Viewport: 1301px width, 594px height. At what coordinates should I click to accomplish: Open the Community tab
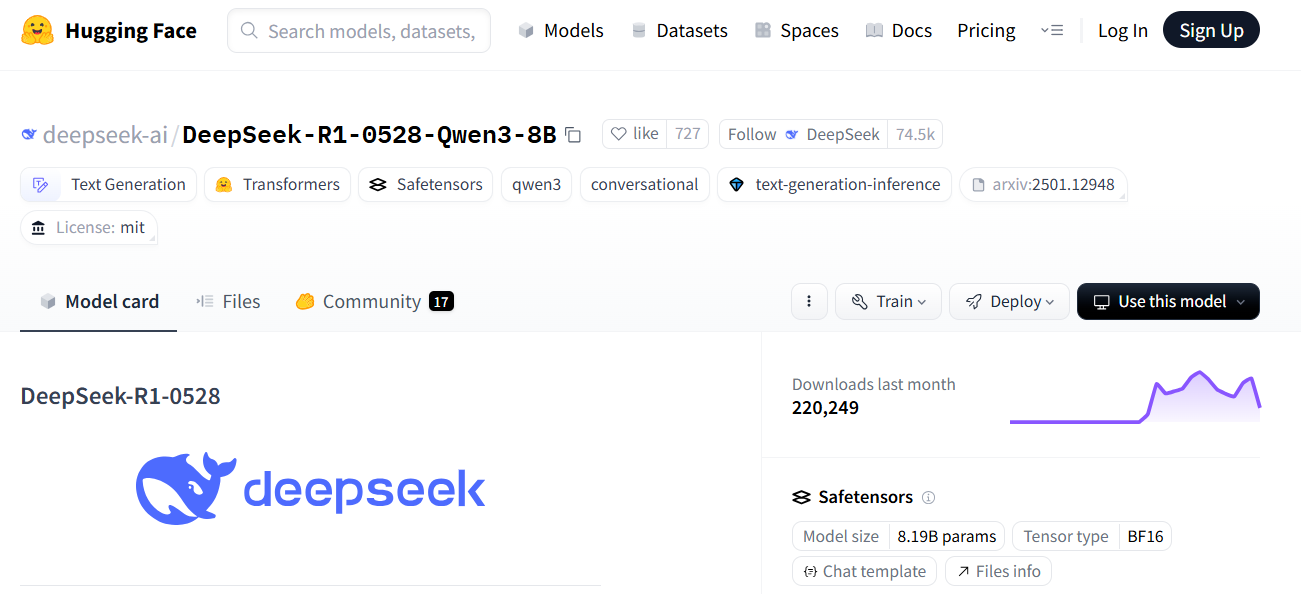point(374,302)
